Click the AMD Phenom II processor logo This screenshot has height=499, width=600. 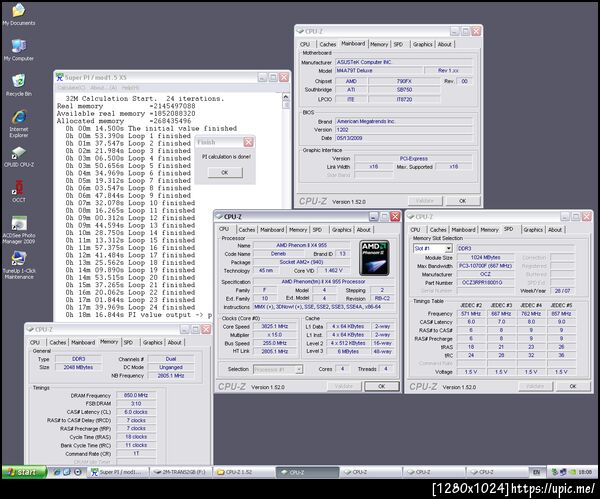[375, 258]
